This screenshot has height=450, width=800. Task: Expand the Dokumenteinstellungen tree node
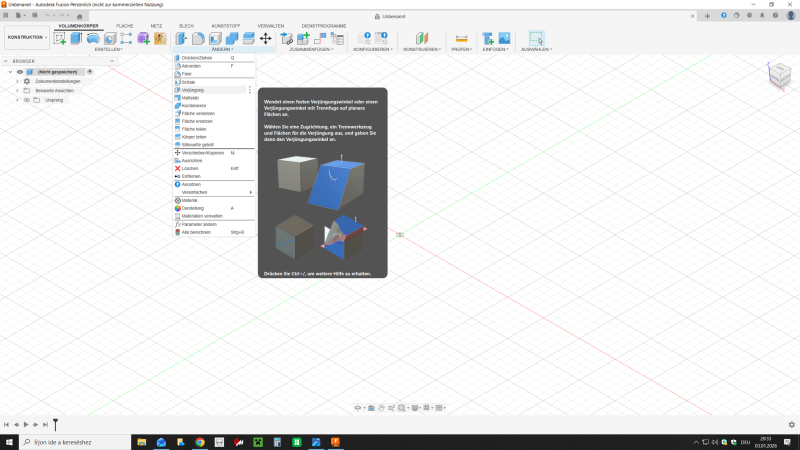point(17,81)
